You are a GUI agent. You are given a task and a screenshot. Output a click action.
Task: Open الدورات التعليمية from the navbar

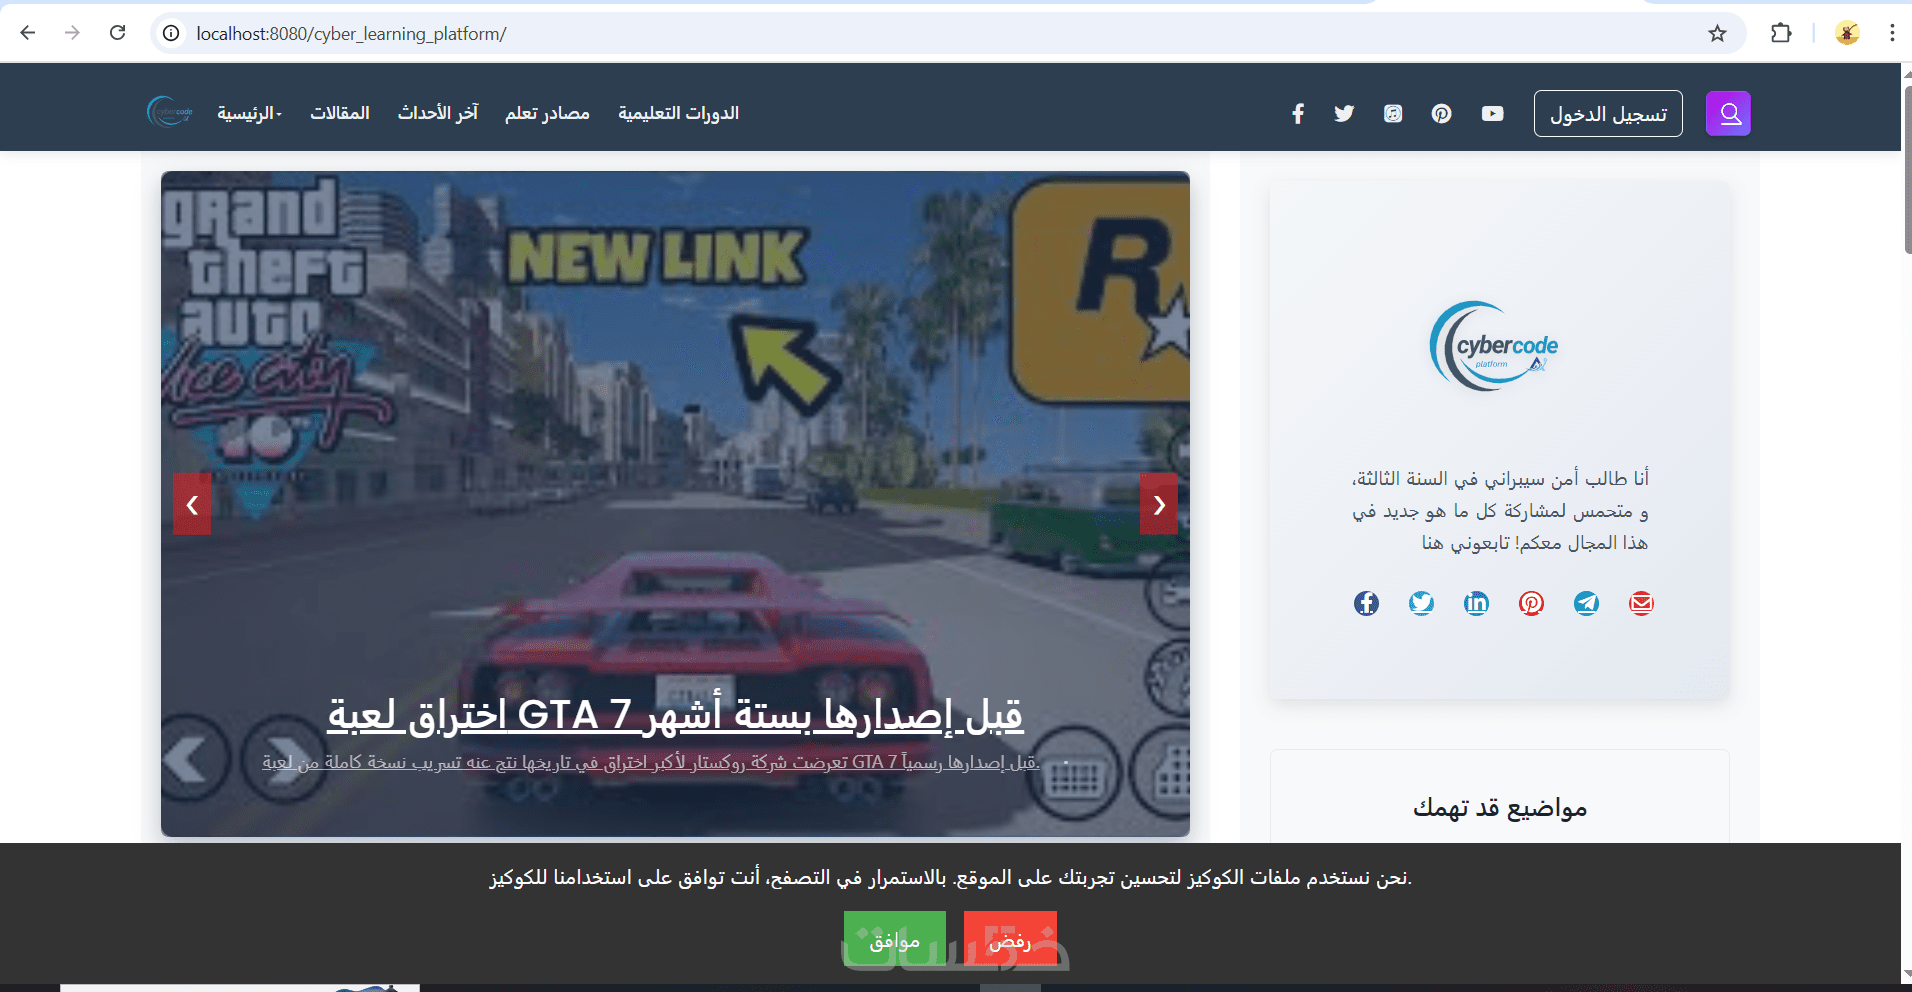tap(679, 113)
